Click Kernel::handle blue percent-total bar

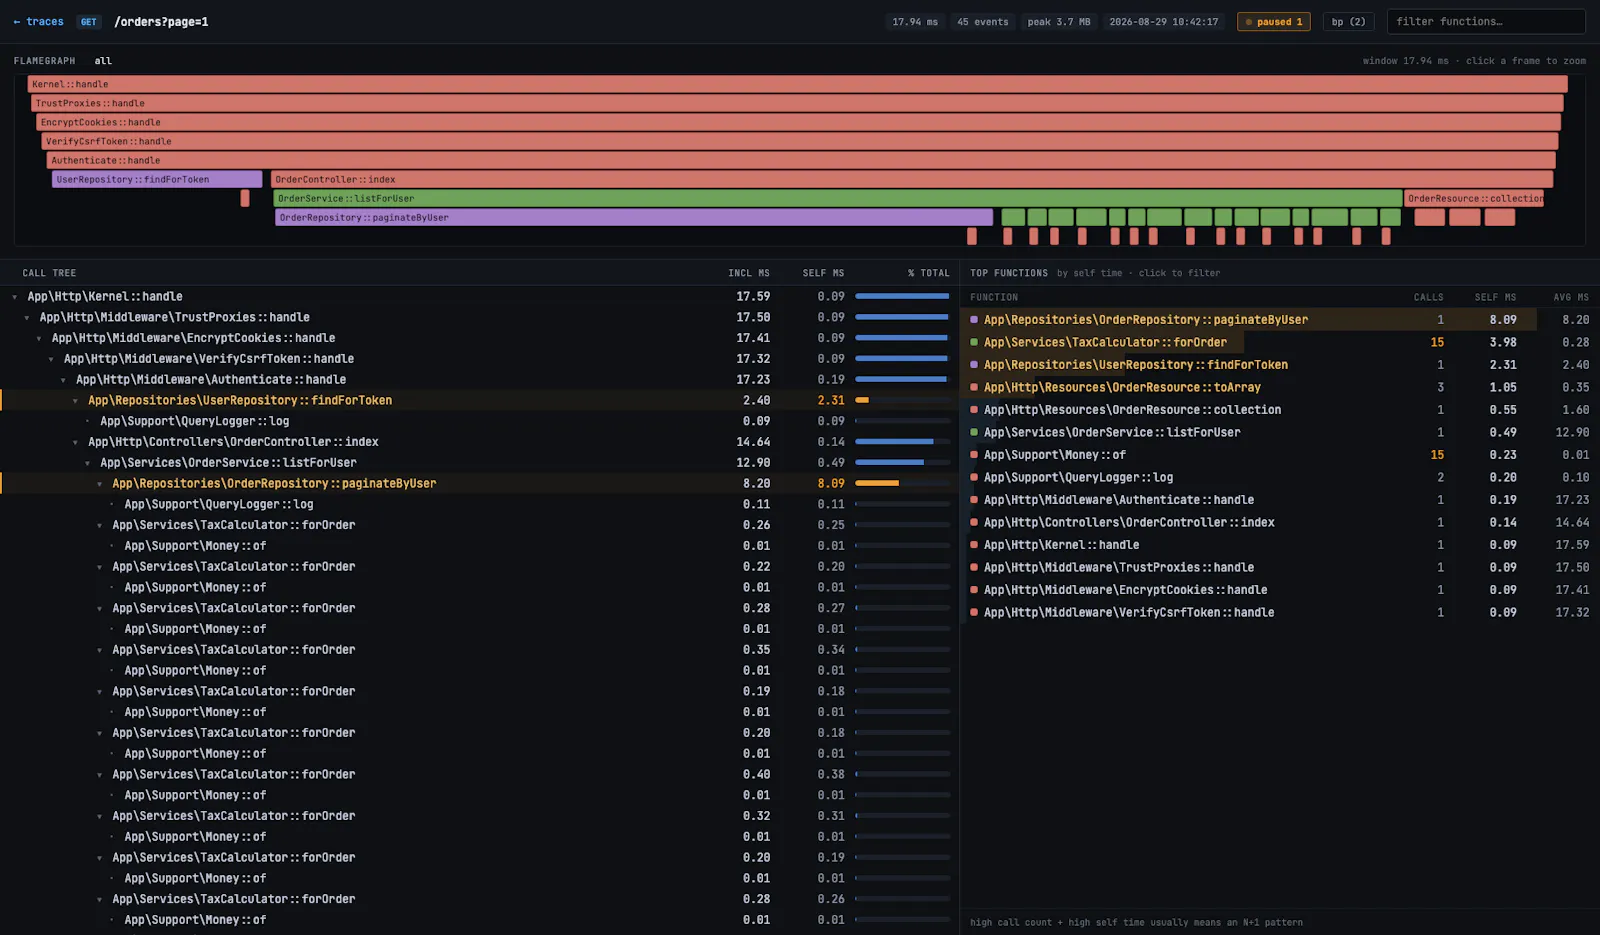click(x=902, y=297)
